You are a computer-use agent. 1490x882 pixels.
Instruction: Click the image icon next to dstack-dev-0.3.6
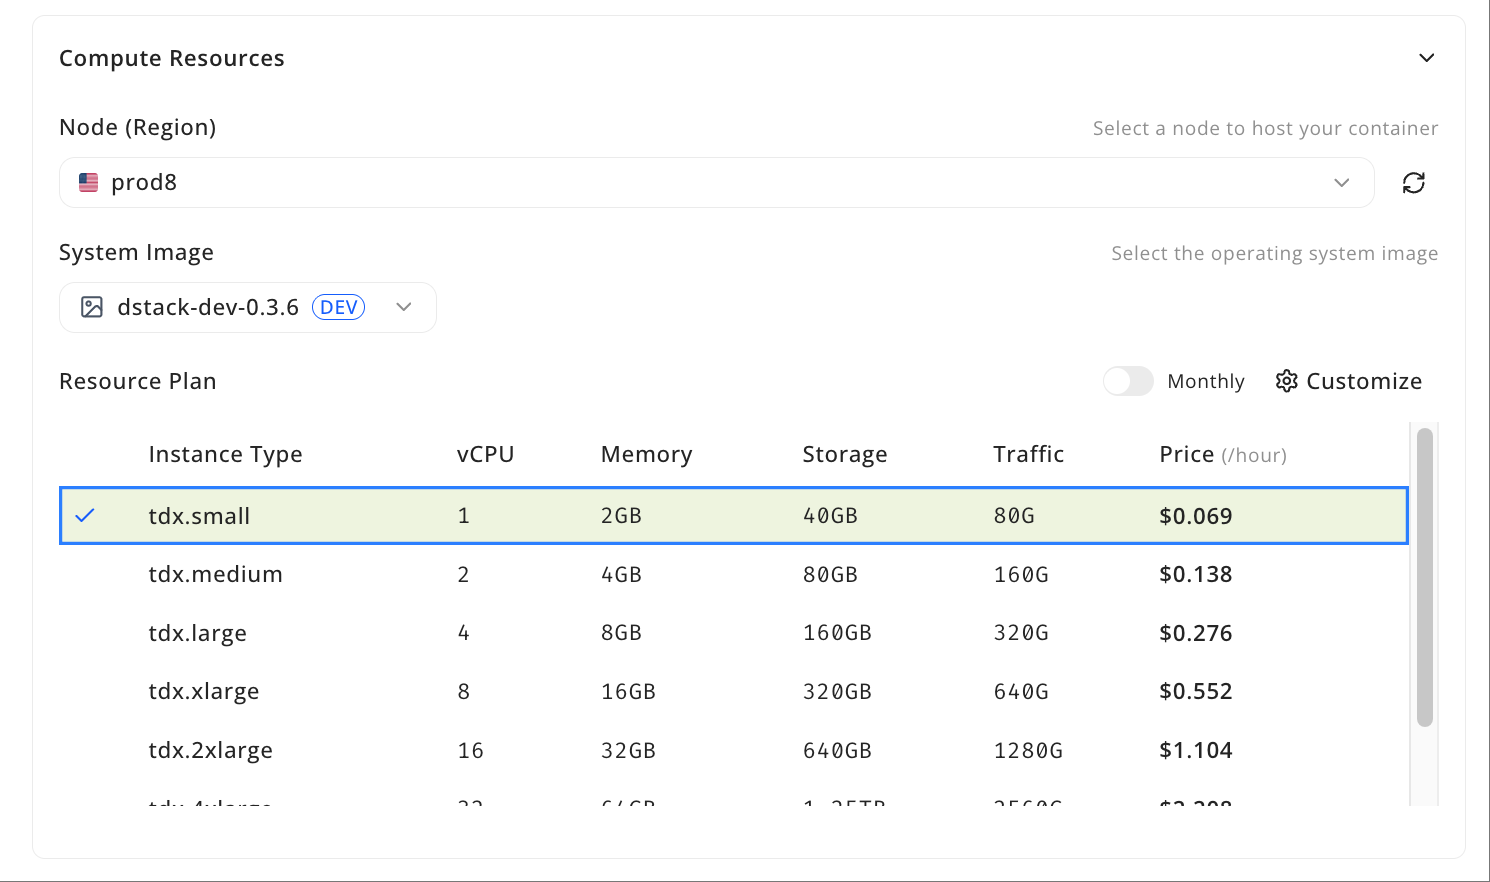click(x=91, y=307)
